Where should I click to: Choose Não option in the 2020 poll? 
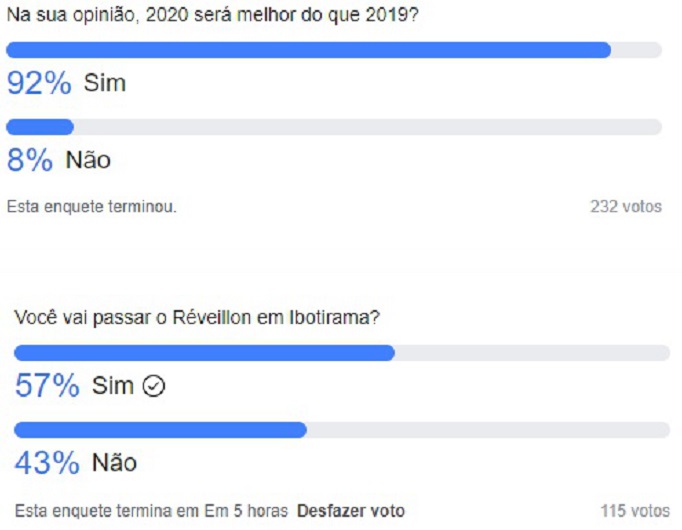click(88, 159)
